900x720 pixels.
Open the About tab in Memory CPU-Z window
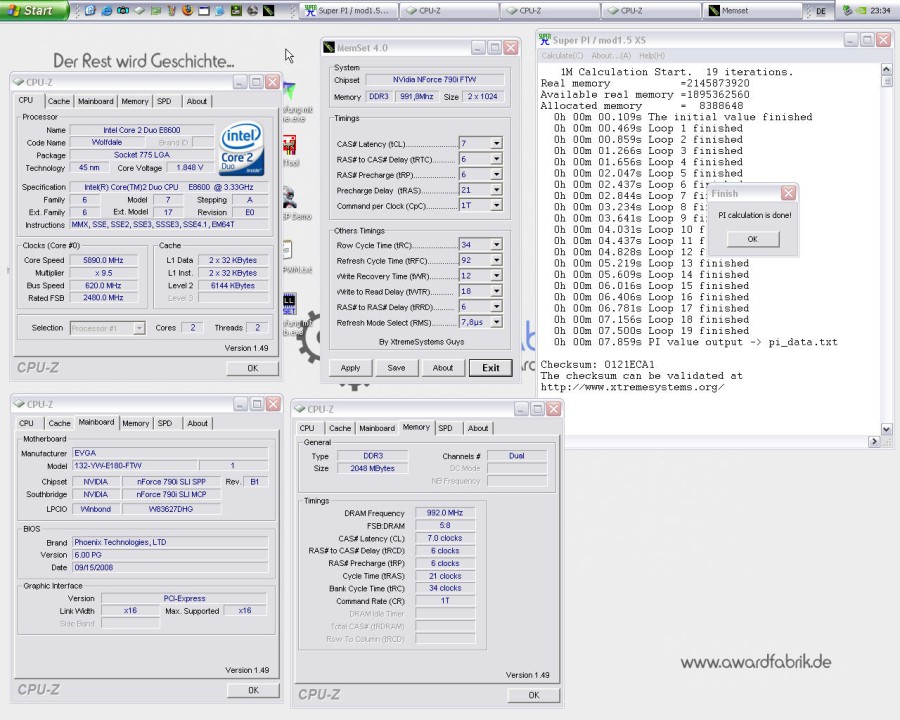(x=478, y=428)
